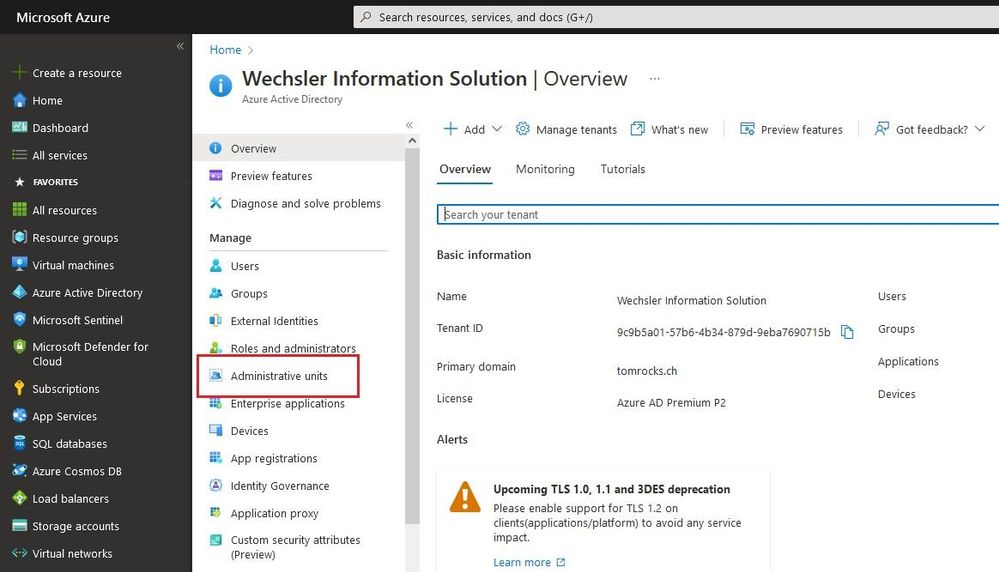999x572 pixels.
Task: Click the Microsoft Azure portal logo text
Action: click(x=63, y=17)
